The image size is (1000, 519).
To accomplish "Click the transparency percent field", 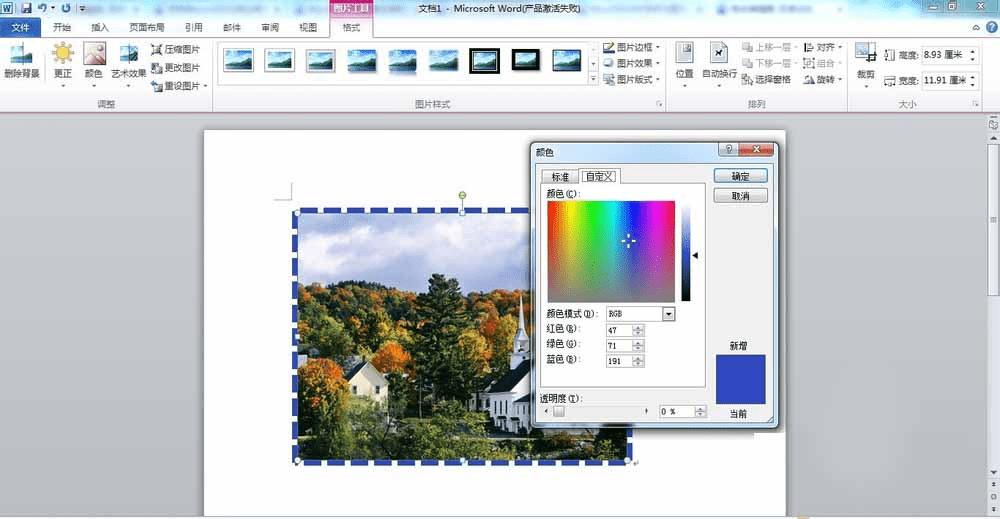I will (x=677, y=412).
